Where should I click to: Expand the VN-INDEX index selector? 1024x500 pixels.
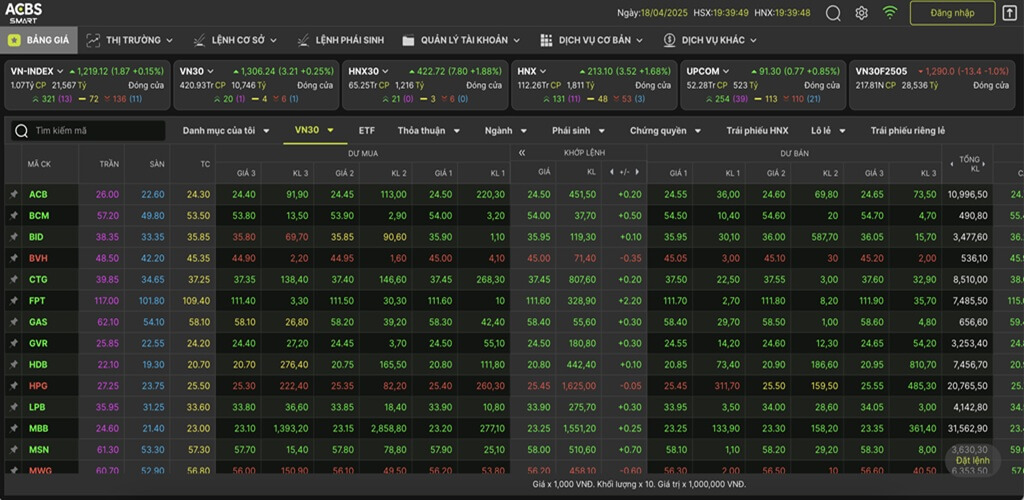click(x=60, y=71)
